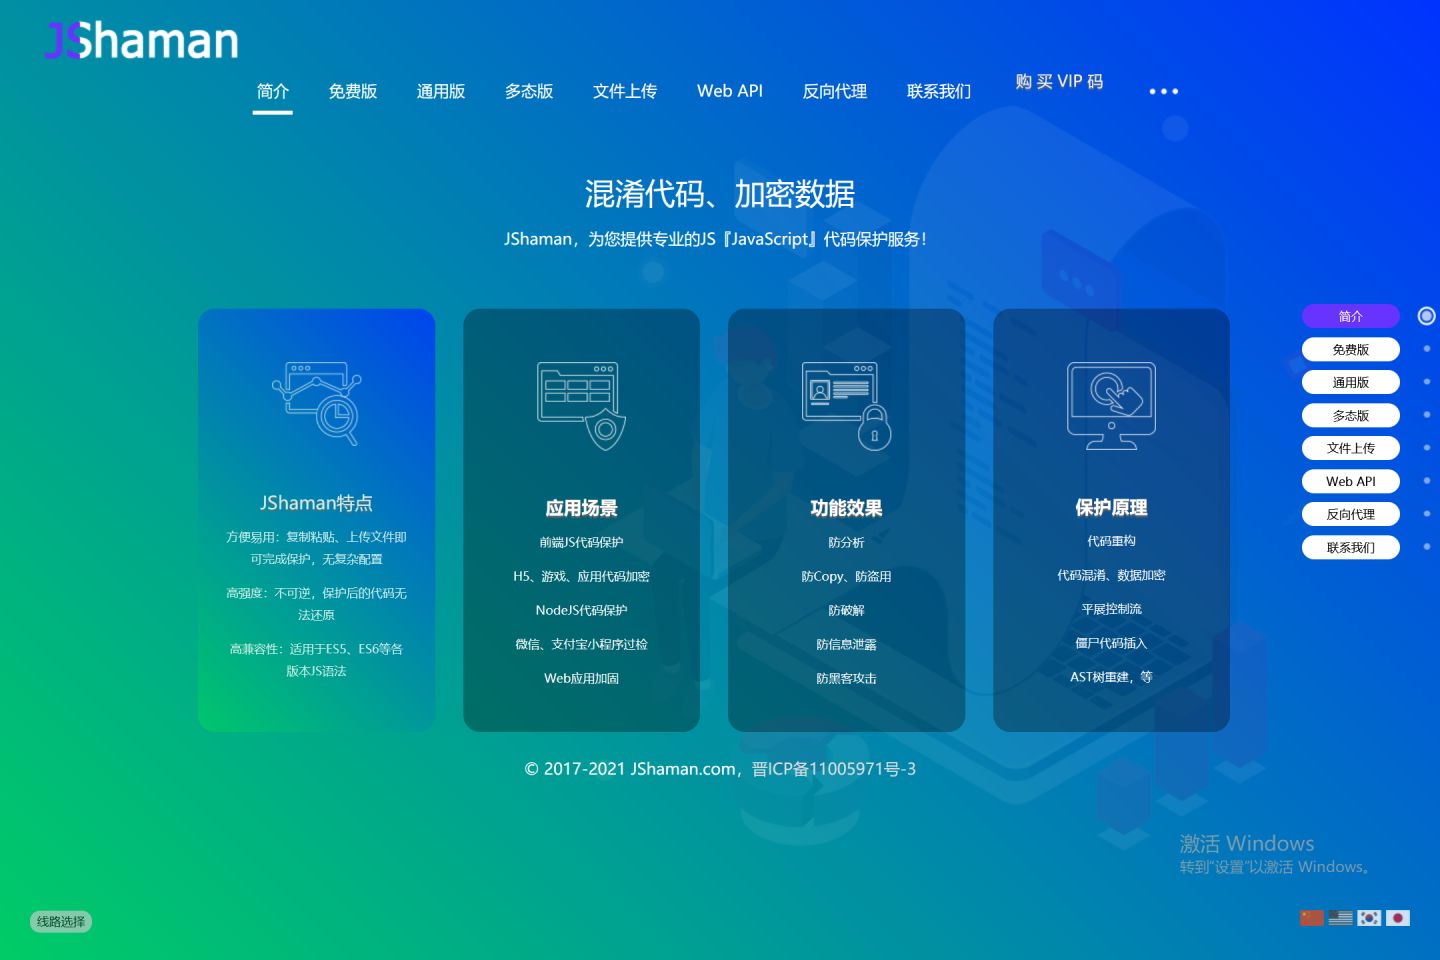The height and width of the screenshot is (960, 1440).
Task: Click the 联系我们 side nav button
Action: coord(1351,547)
